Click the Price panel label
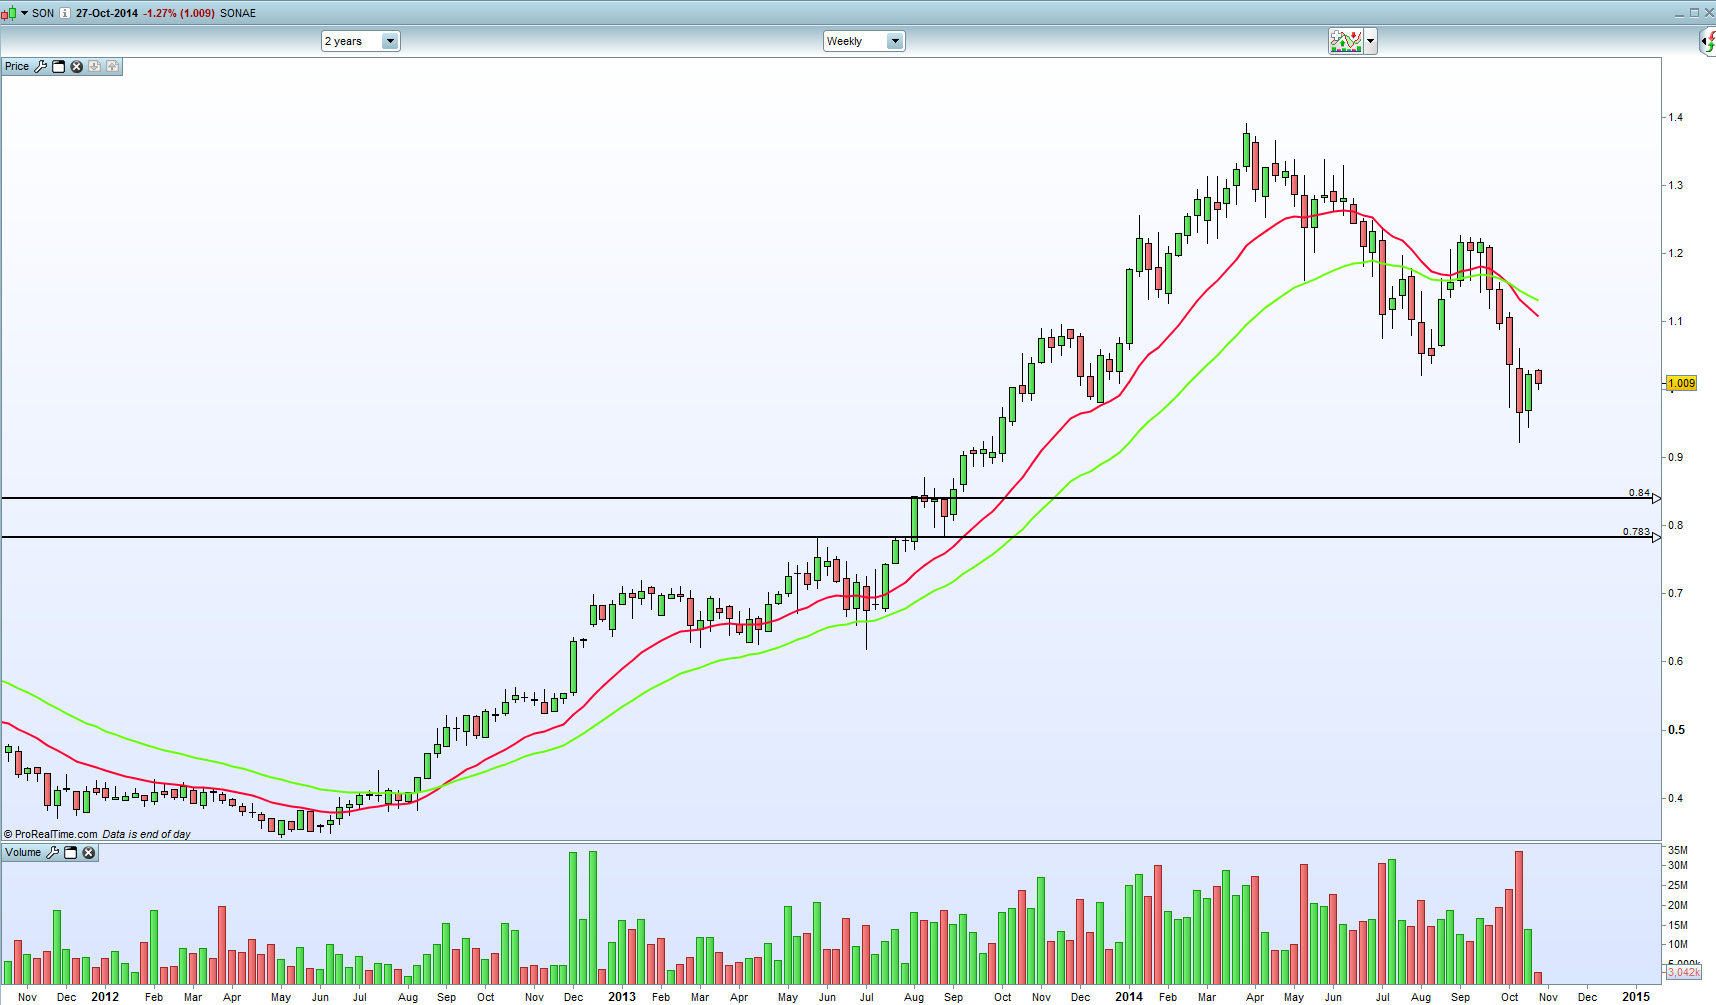 pyautogui.click(x=17, y=67)
